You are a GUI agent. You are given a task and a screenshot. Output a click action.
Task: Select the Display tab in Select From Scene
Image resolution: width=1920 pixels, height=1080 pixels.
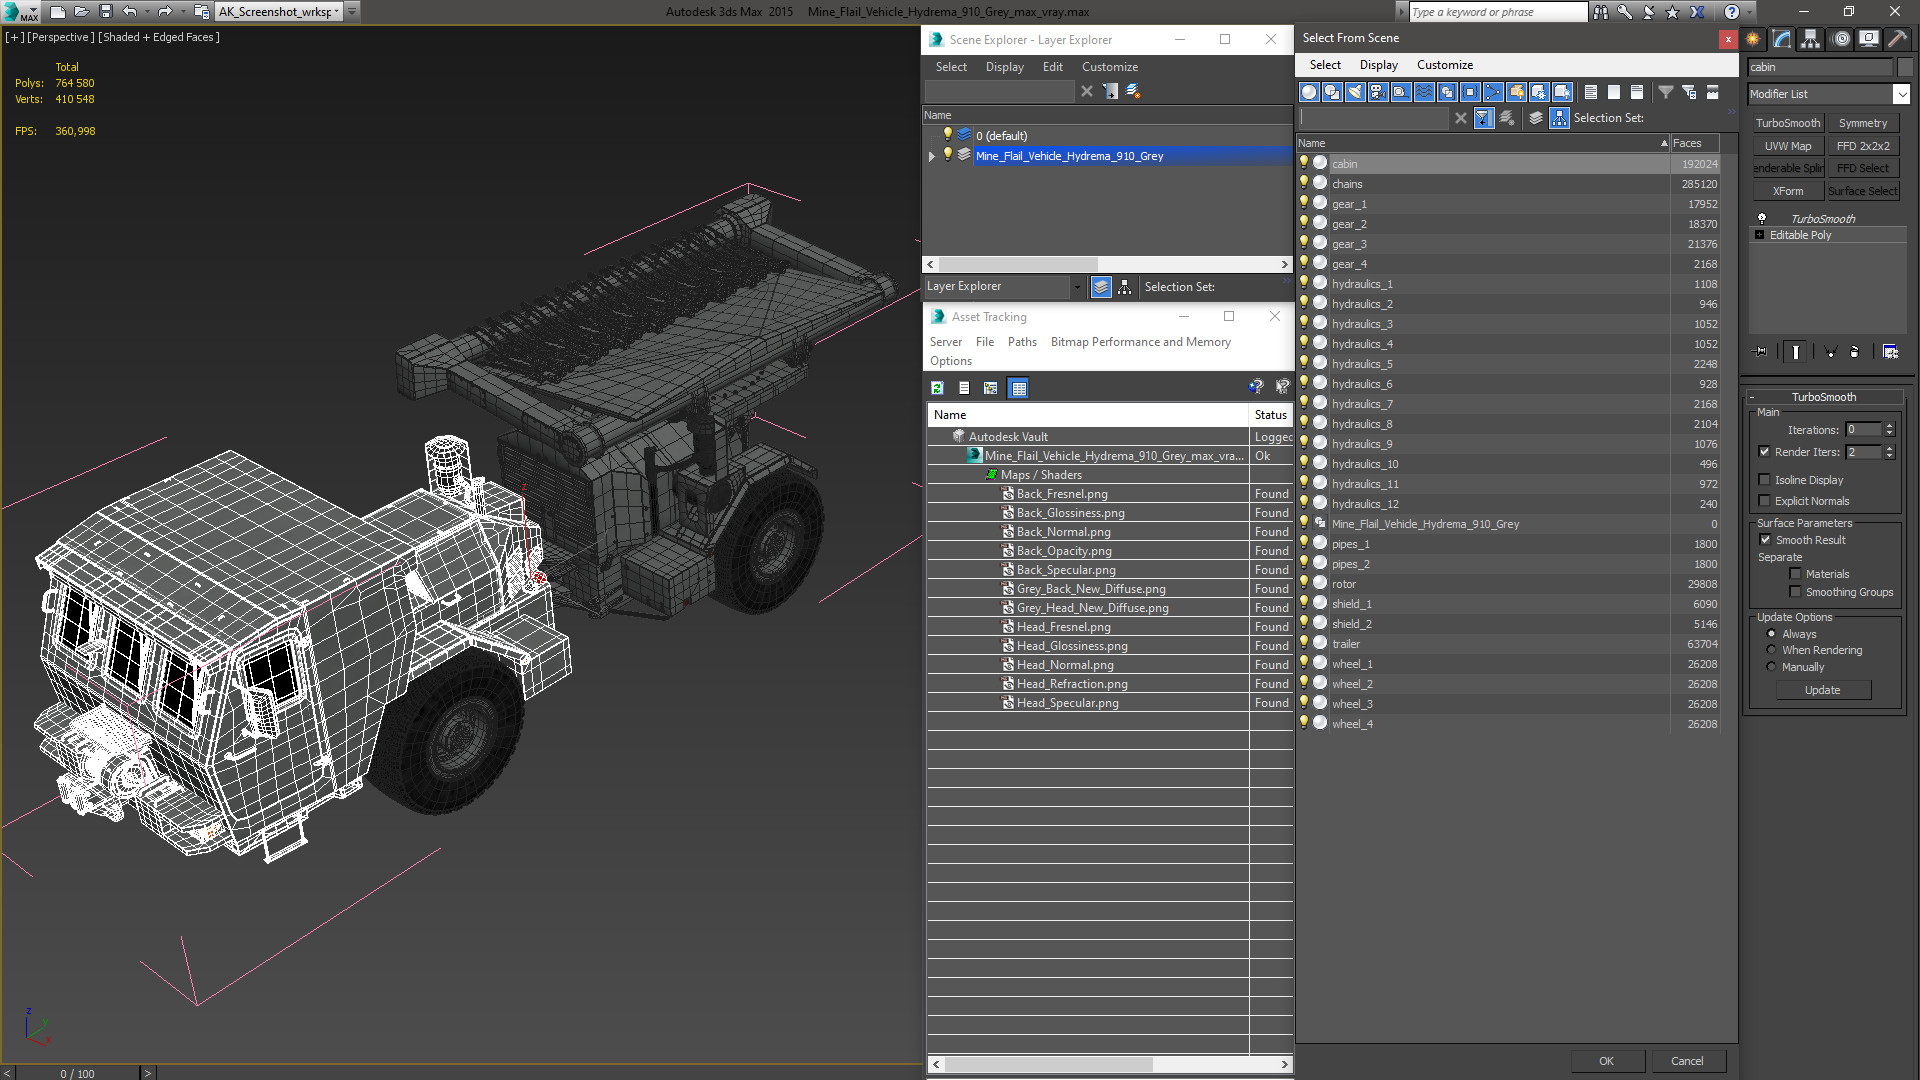pyautogui.click(x=1377, y=65)
